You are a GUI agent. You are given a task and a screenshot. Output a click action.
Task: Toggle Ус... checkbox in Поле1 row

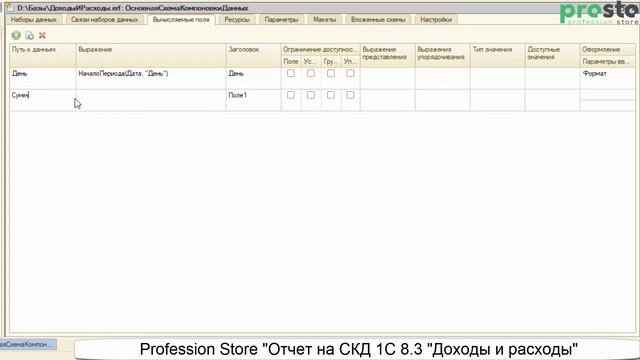click(311, 95)
